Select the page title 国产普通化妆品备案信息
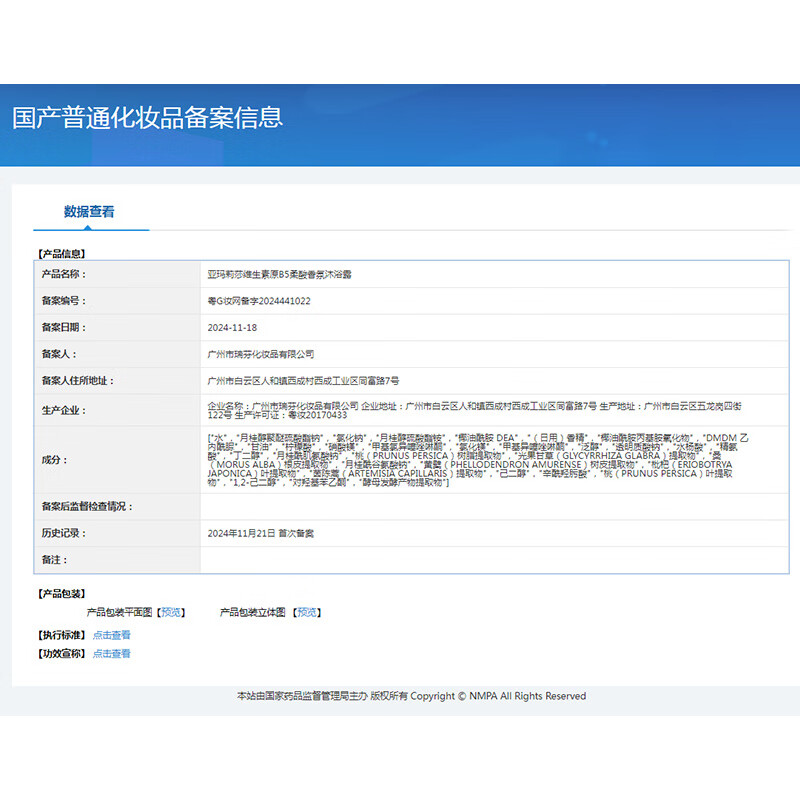This screenshot has width=800, height=800. pyautogui.click(x=146, y=117)
